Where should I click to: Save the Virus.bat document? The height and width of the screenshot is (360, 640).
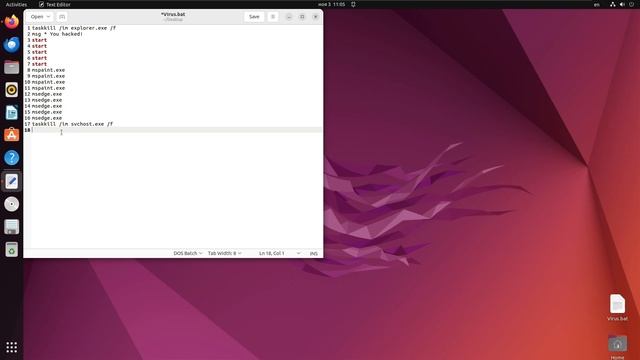pos(254,17)
